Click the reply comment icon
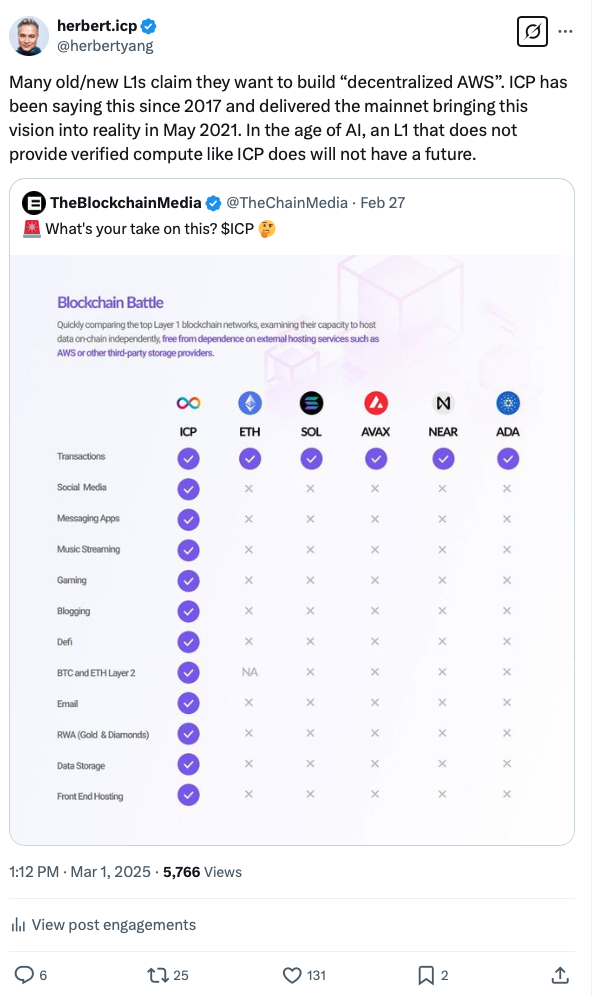The width and height of the screenshot is (604, 996). (25, 974)
